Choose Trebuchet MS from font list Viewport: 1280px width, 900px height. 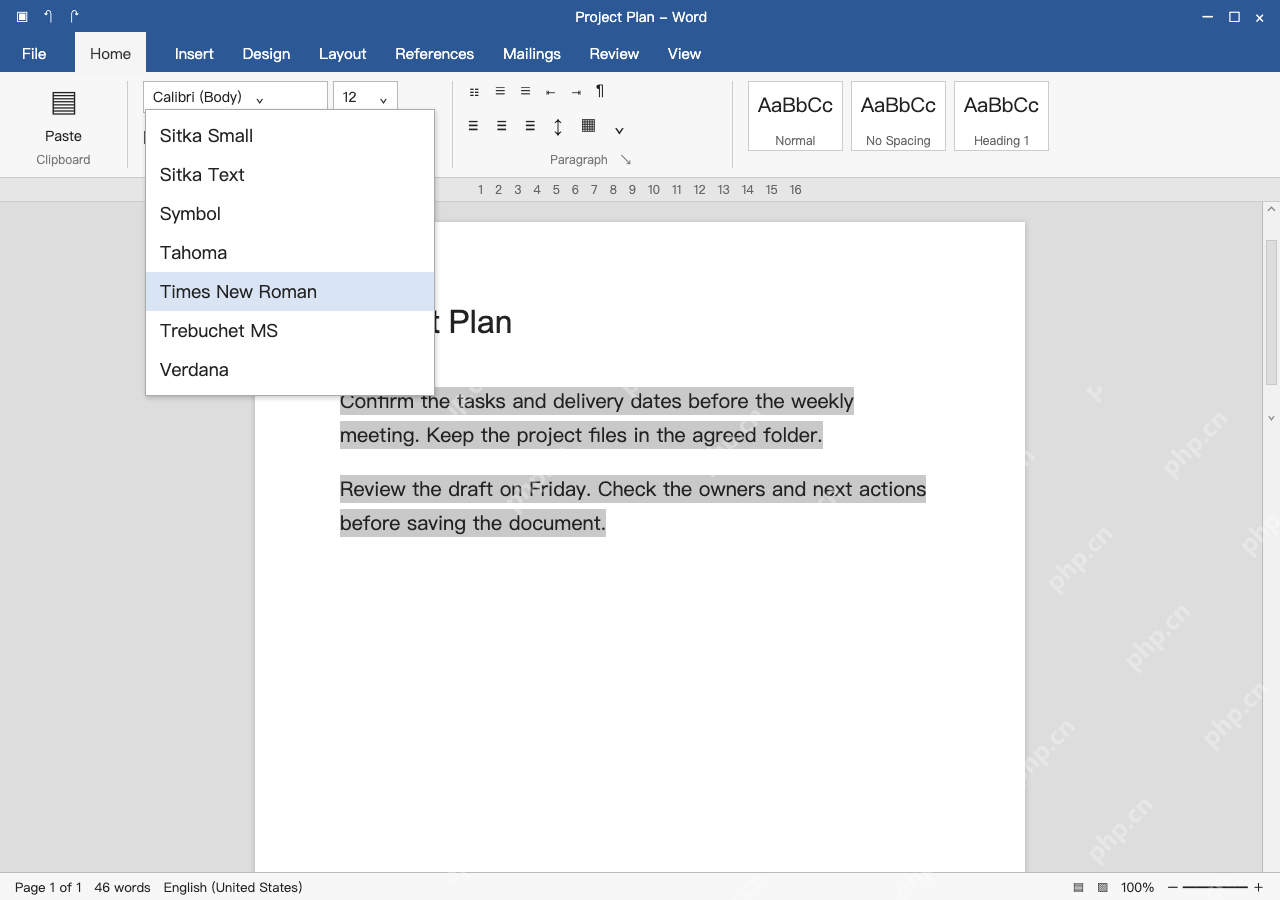(x=290, y=331)
